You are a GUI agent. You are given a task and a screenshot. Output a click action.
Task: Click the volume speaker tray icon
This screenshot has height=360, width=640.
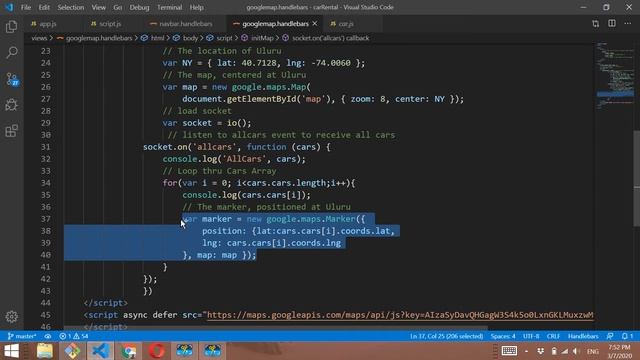[x=576, y=351]
